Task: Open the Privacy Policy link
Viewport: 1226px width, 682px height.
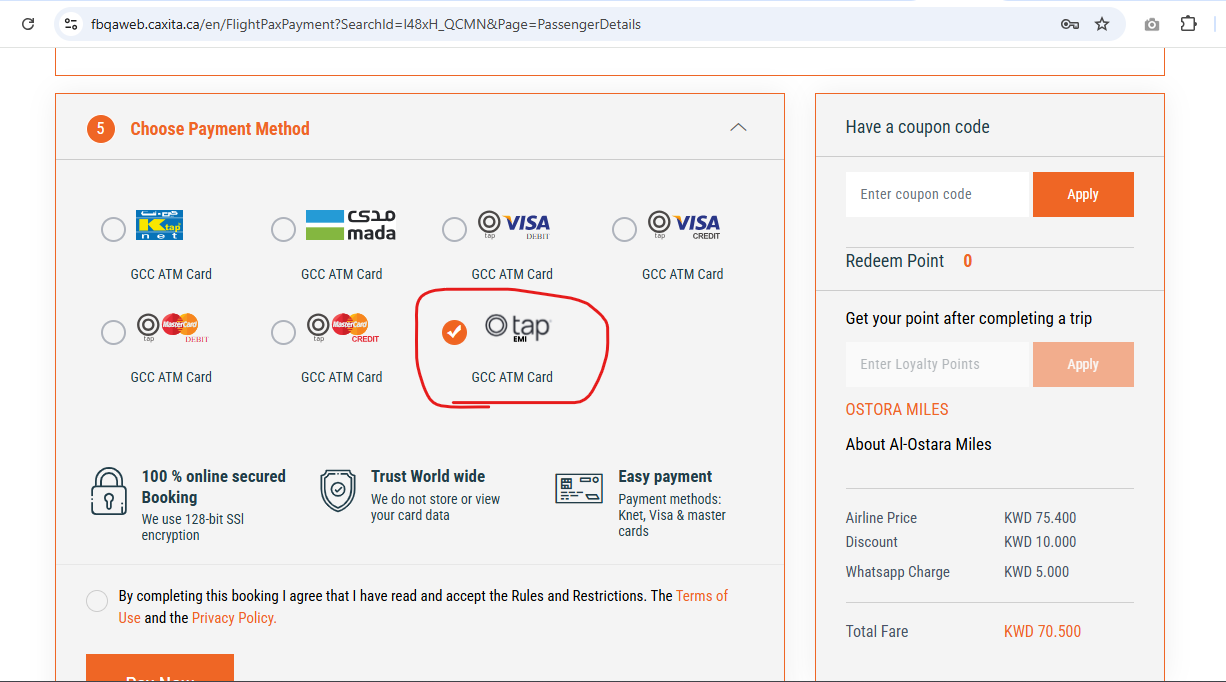Action: (x=234, y=618)
